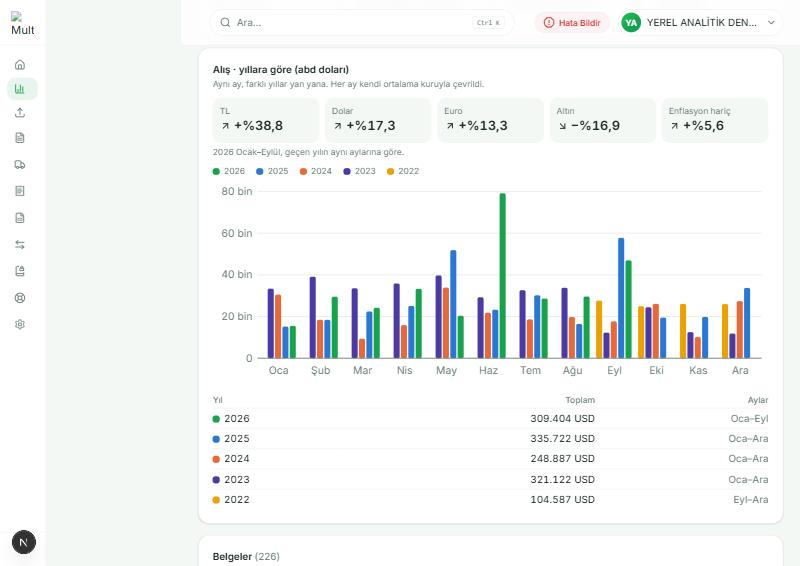Viewport: 800px width, 566px height.
Task: Toggle 2026 series in chart legend
Action: tap(229, 171)
